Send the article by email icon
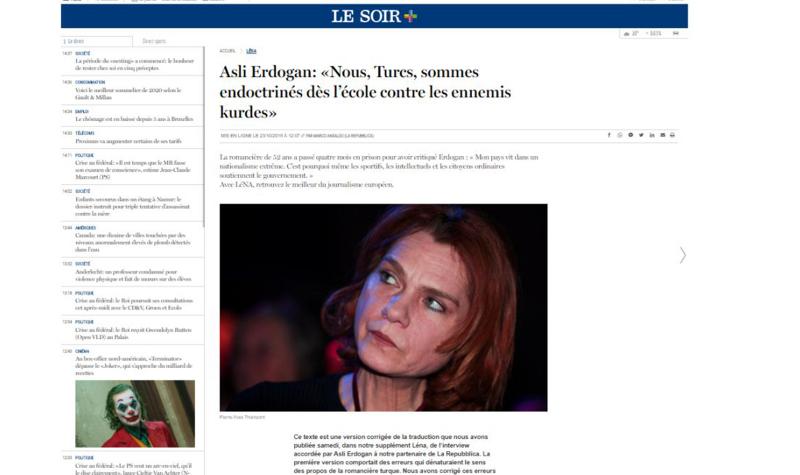 [663, 135]
